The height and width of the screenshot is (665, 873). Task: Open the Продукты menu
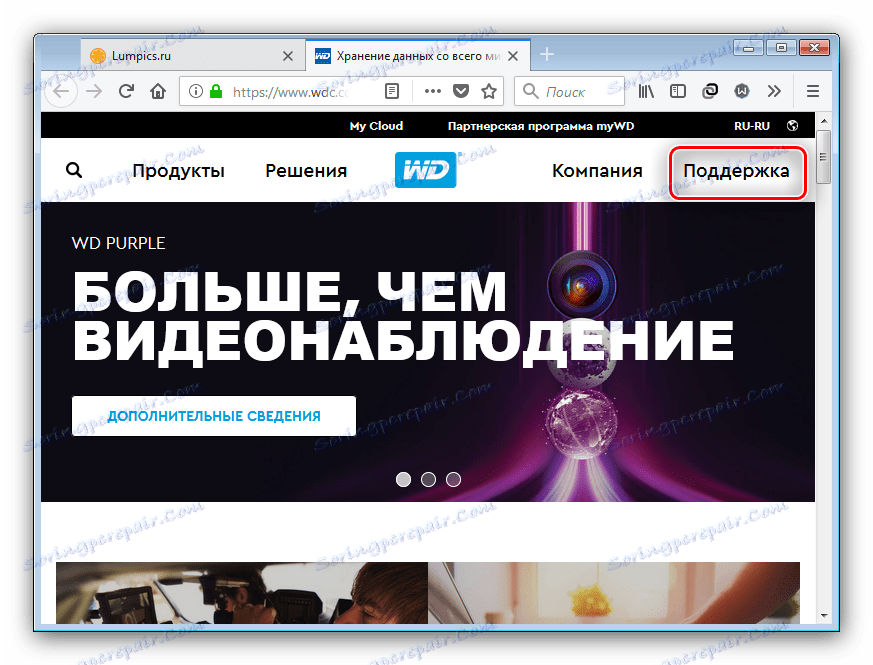pyautogui.click(x=178, y=170)
